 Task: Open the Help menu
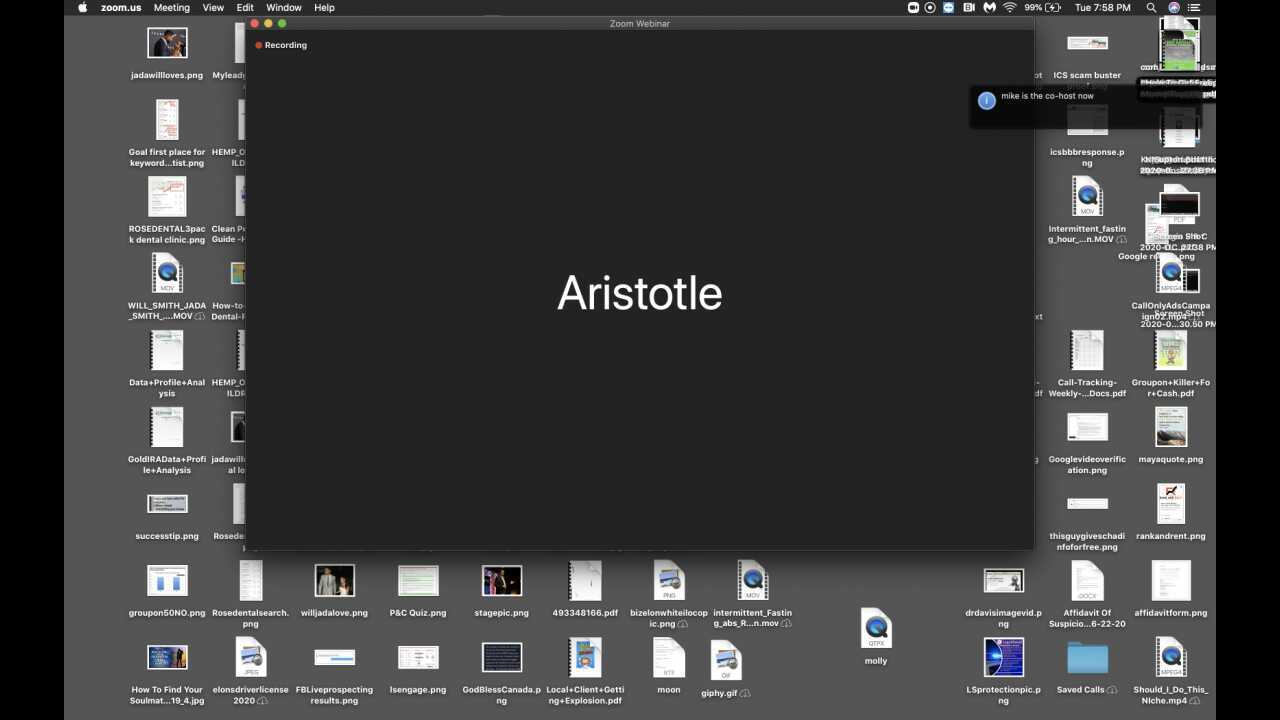click(x=324, y=7)
